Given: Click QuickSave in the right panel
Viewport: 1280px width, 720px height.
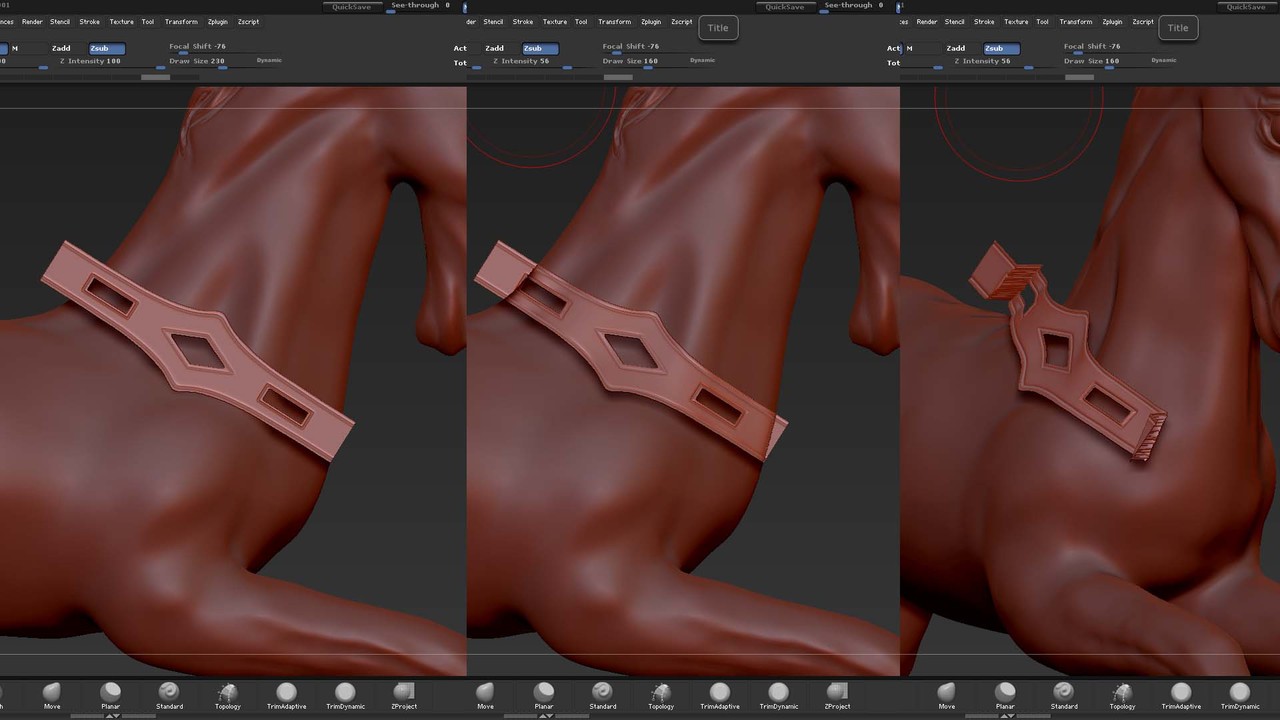Looking at the screenshot, I should 1246,6.
